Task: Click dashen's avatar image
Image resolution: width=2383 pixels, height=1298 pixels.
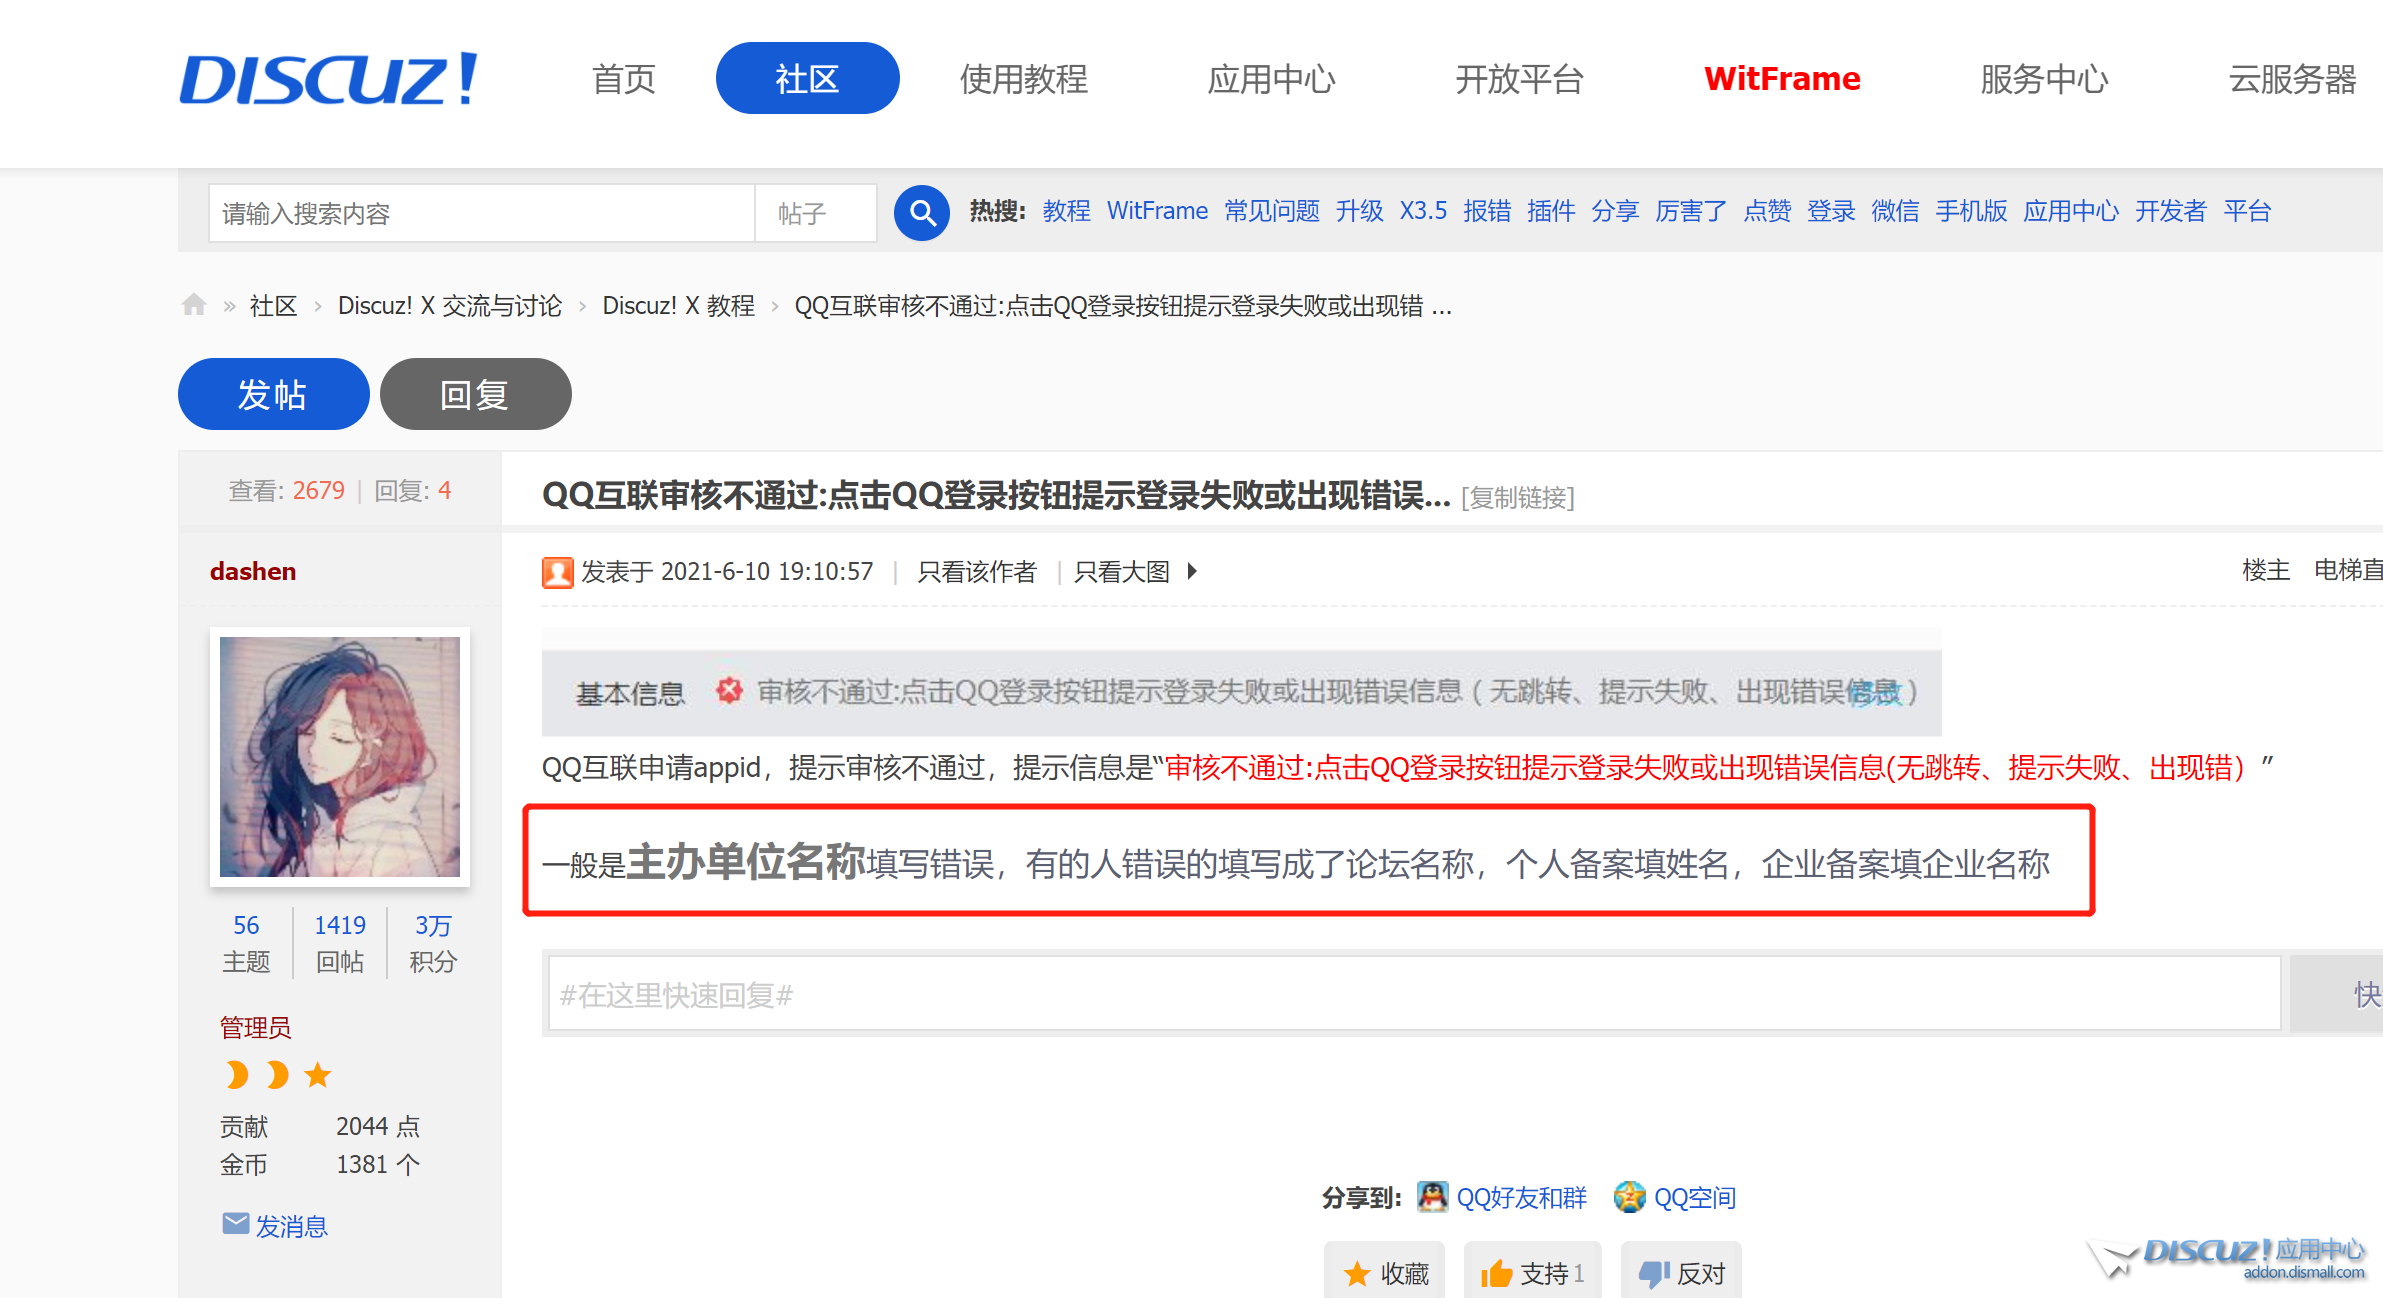Action: [x=340, y=757]
